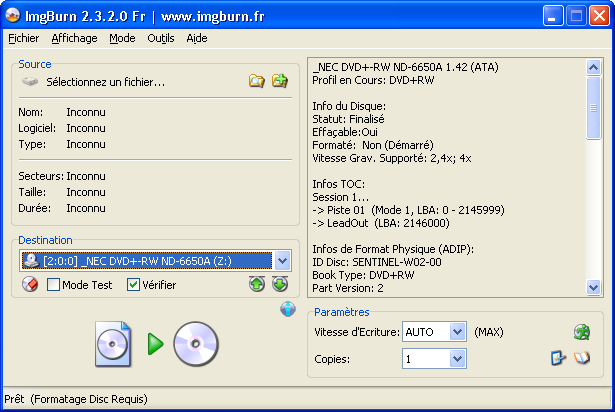The image size is (615, 412).
Task: Click the disc info scrollbar up arrow
Action: [x=593, y=67]
